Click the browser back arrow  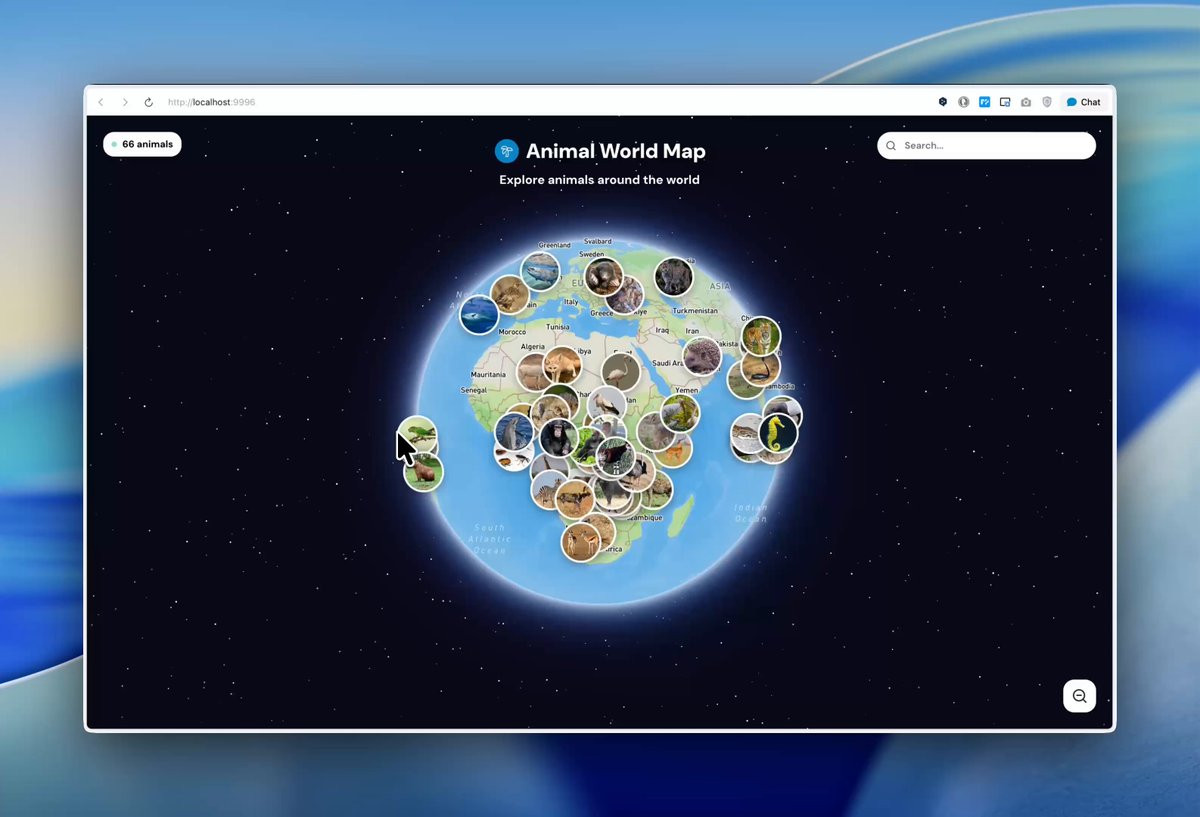[x=101, y=102]
